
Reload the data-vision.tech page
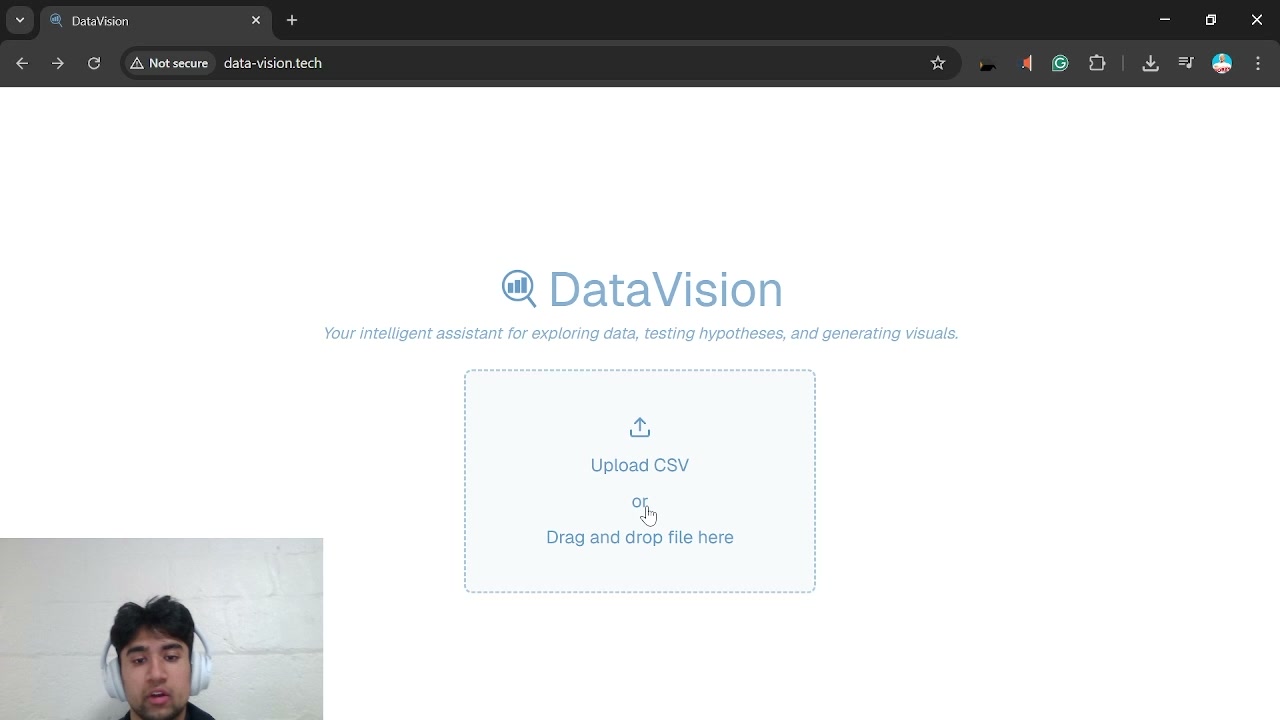click(94, 63)
